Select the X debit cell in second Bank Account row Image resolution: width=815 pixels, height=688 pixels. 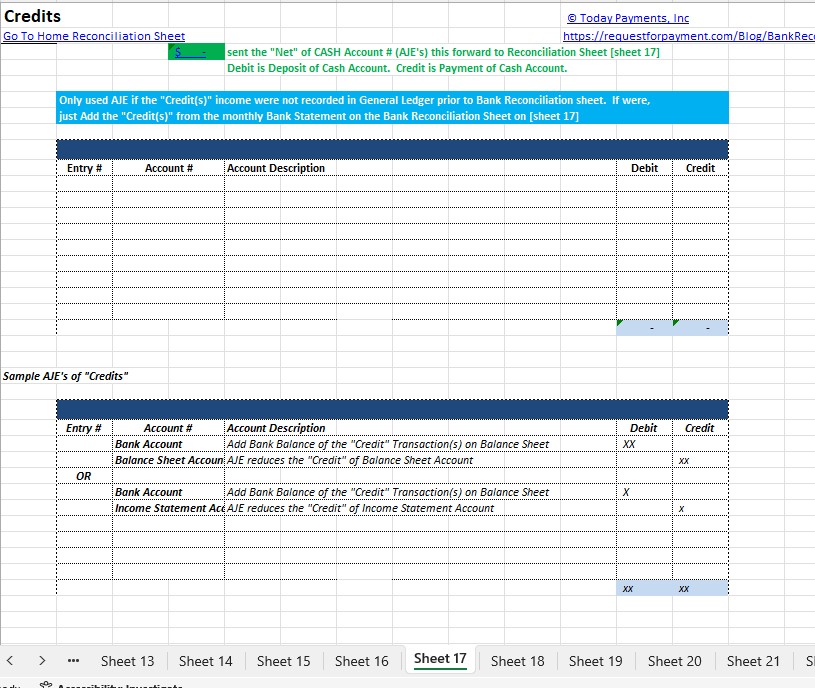click(644, 492)
